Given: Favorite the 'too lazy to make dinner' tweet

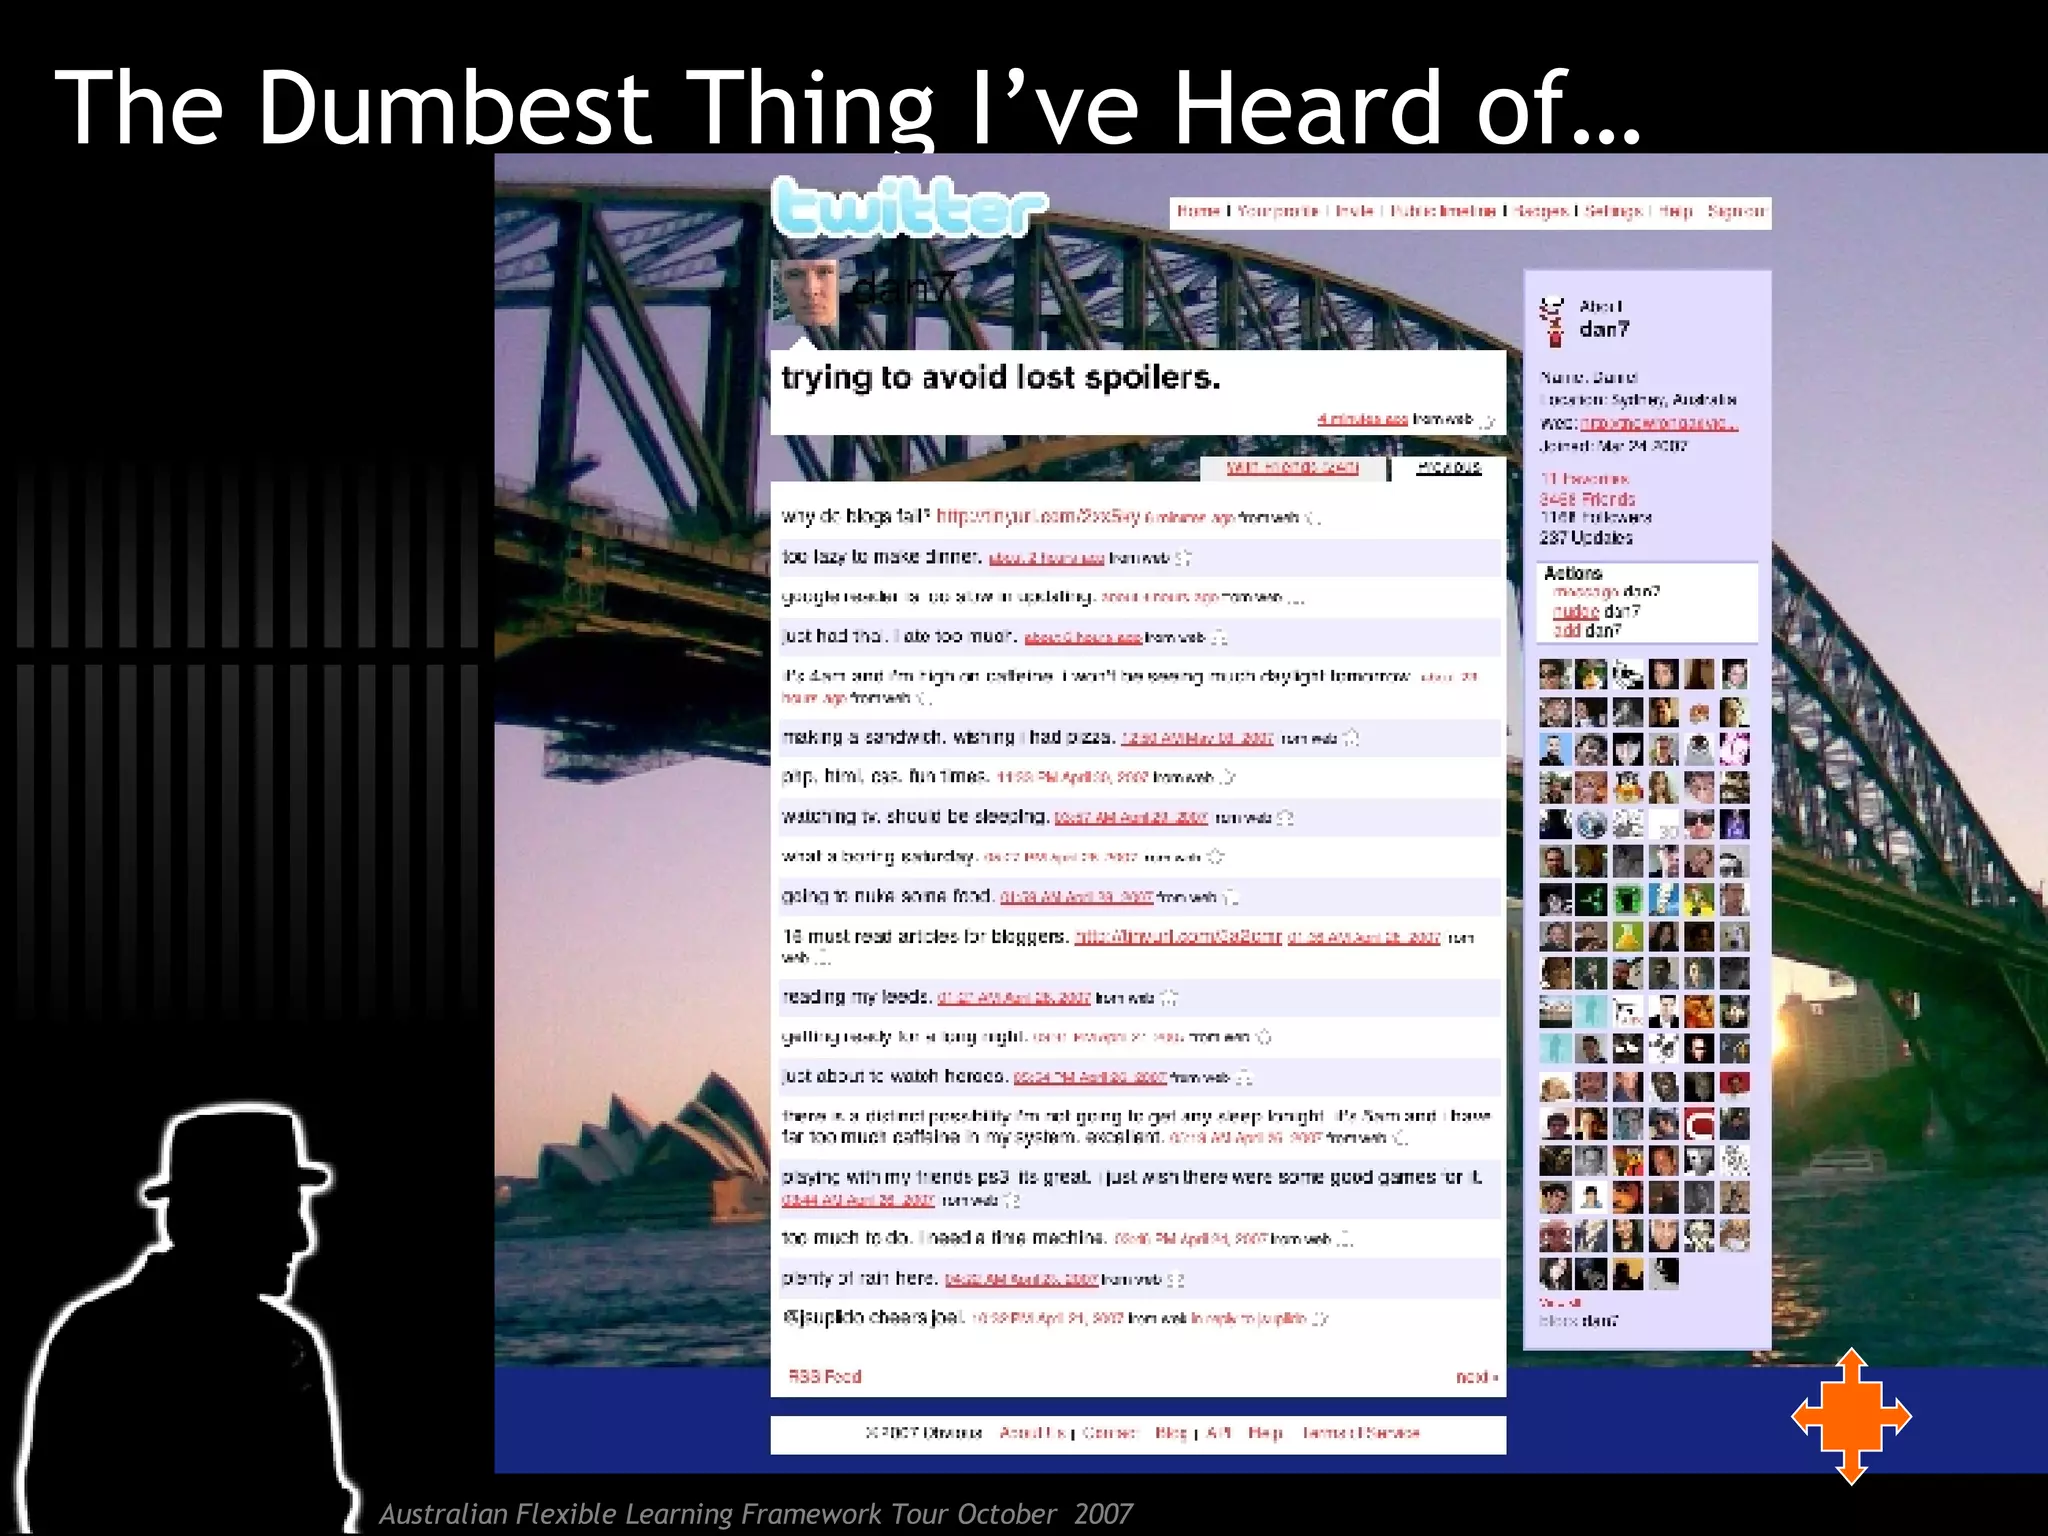Looking at the screenshot, I should [x=1184, y=558].
